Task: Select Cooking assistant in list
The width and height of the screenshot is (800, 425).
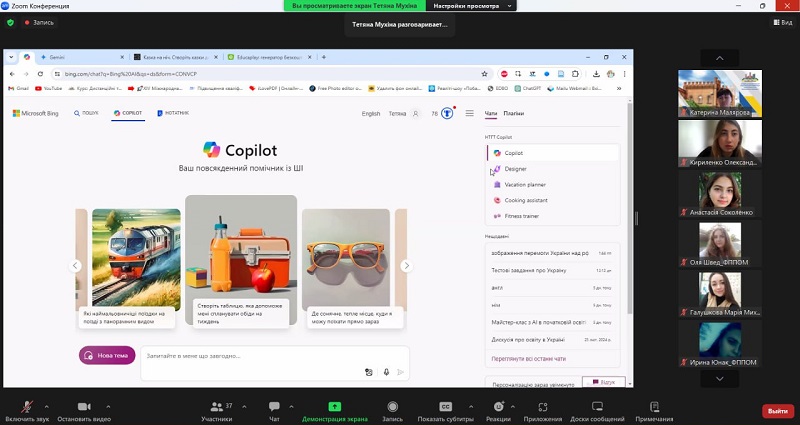Action: (553, 201)
